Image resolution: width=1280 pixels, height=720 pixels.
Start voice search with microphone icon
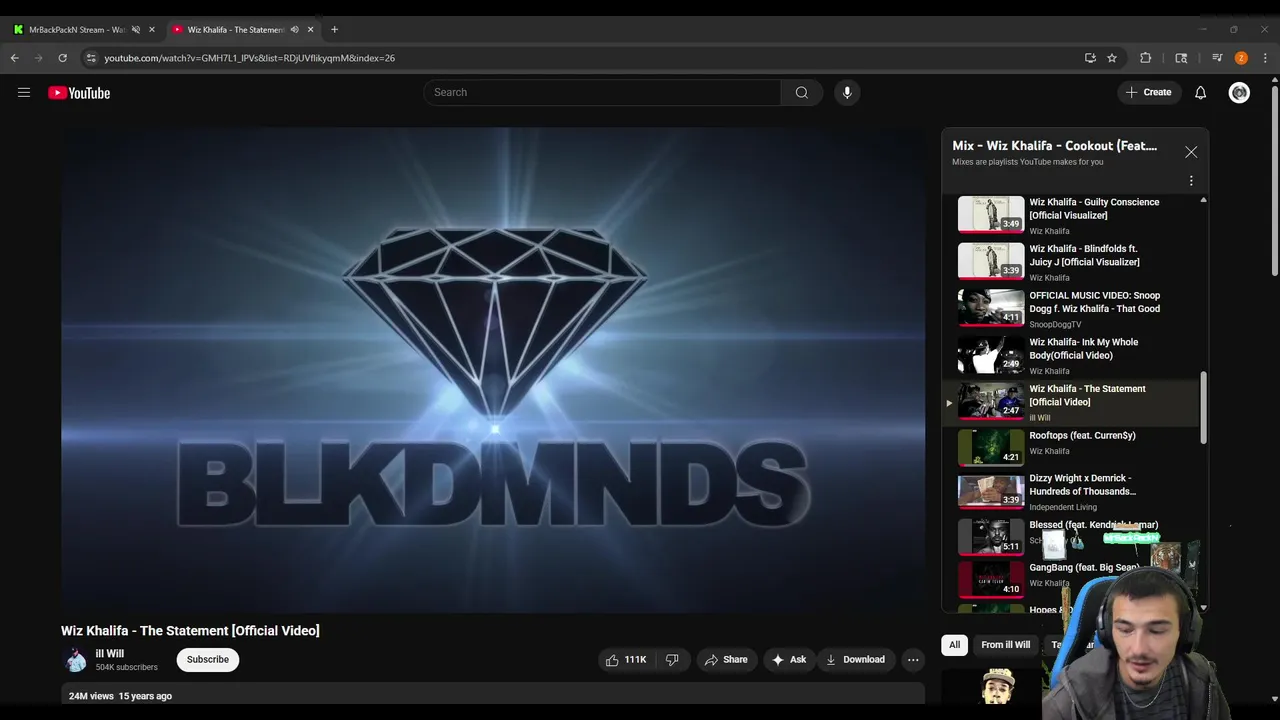tap(847, 92)
